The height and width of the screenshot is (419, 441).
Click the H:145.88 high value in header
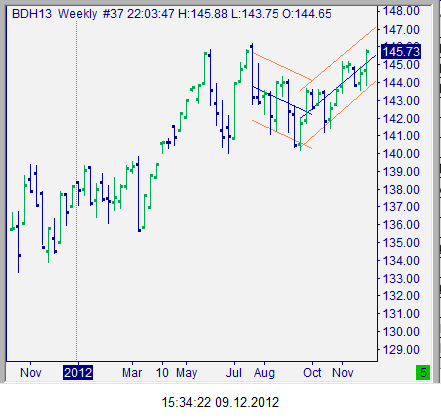click(203, 14)
